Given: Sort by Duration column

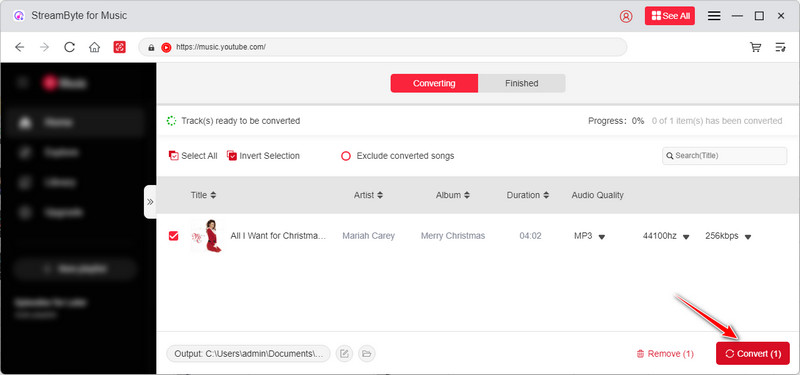Looking at the screenshot, I should pyautogui.click(x=528, y=195).
